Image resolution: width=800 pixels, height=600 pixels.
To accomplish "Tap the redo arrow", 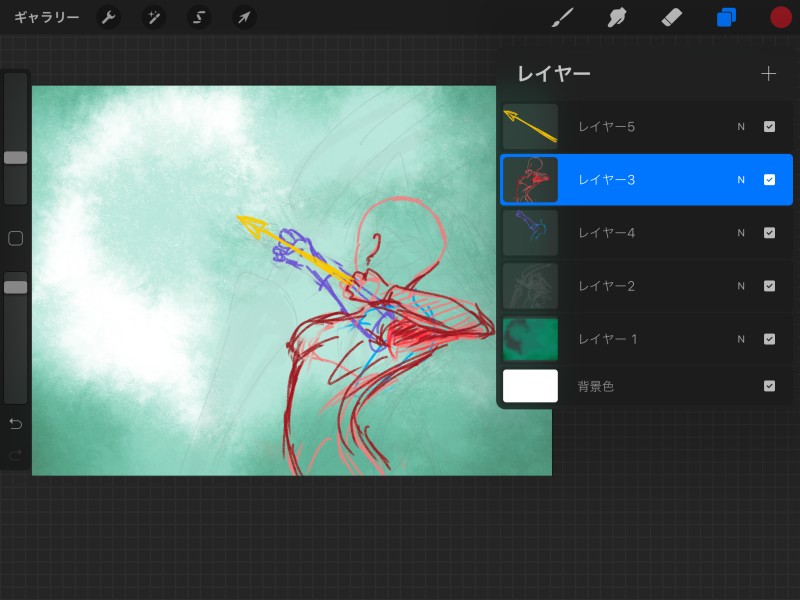I will coord(15,454).
